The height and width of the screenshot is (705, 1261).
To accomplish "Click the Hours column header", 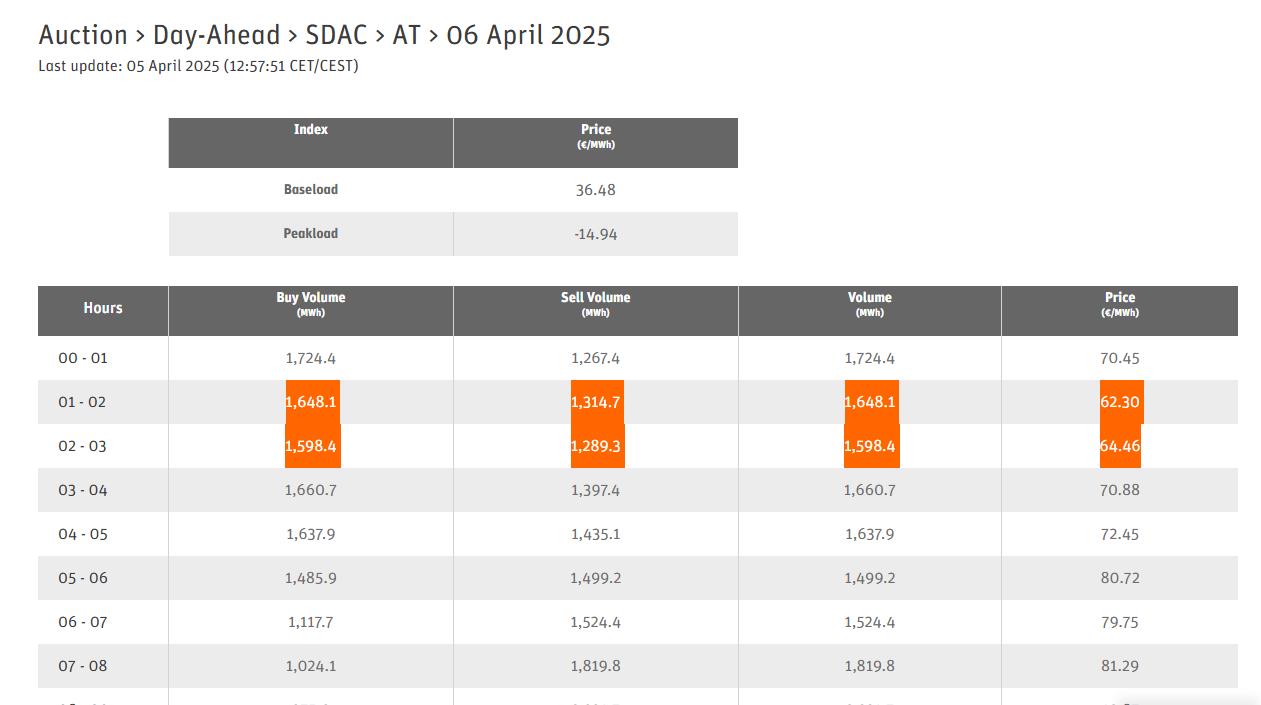I will (x=103, y=308).
